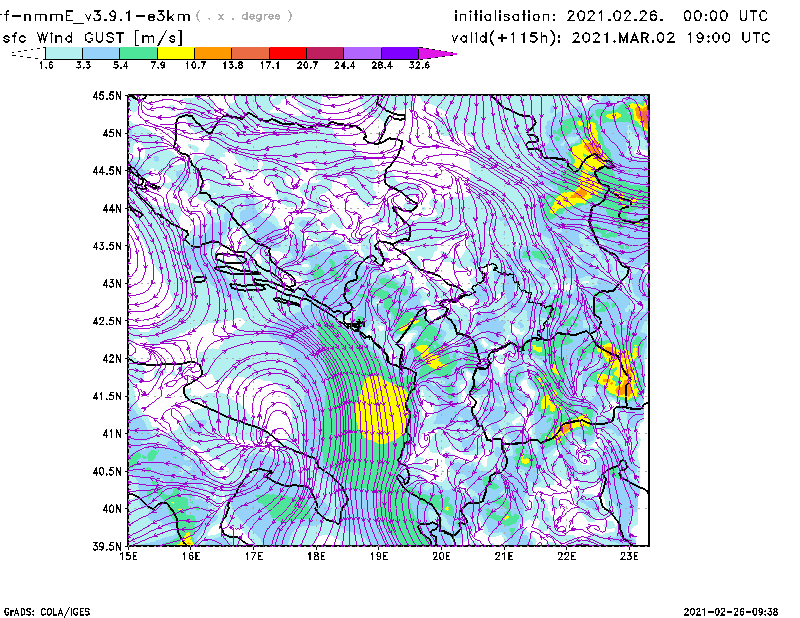The width and height of the screenshot is (800, 618).
Task: Click the large yellow gust area near 19E
Action: pos(382,410)
